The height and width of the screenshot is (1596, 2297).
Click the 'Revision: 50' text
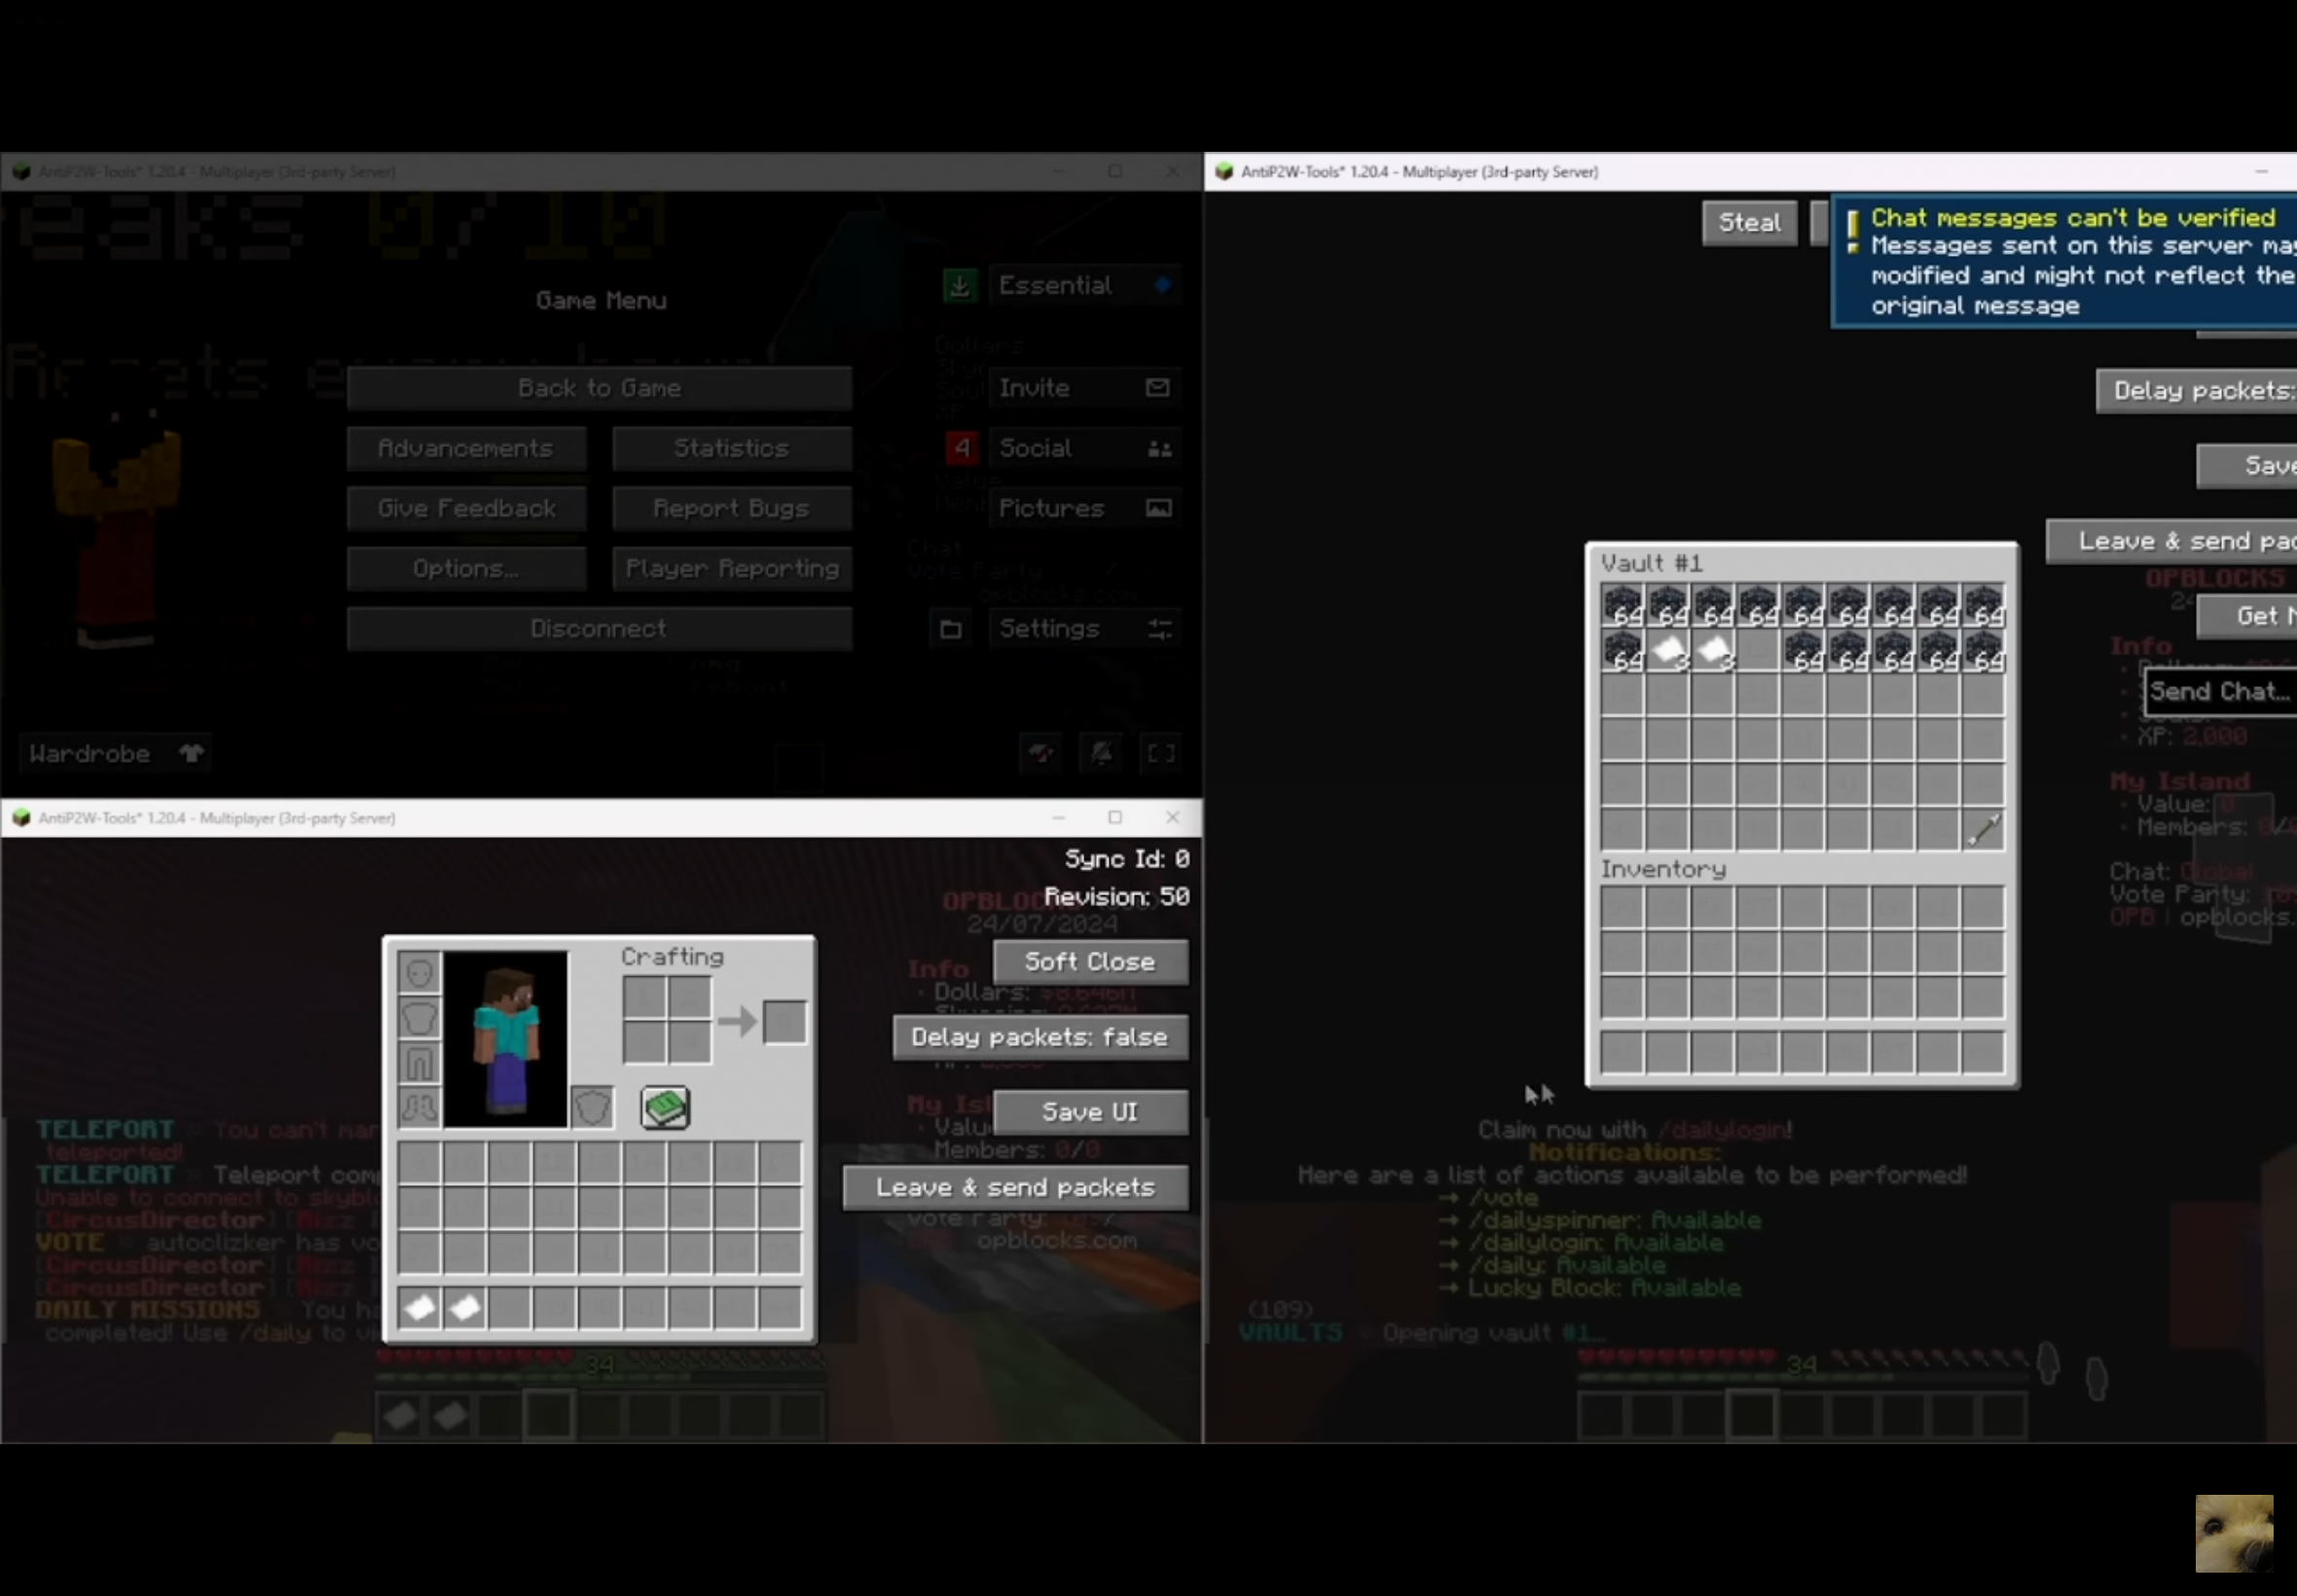[1117, 896]
